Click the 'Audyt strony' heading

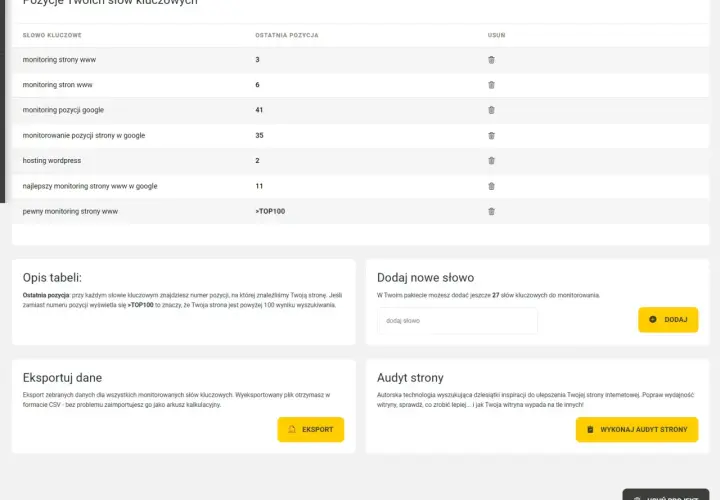click(410, 378)
